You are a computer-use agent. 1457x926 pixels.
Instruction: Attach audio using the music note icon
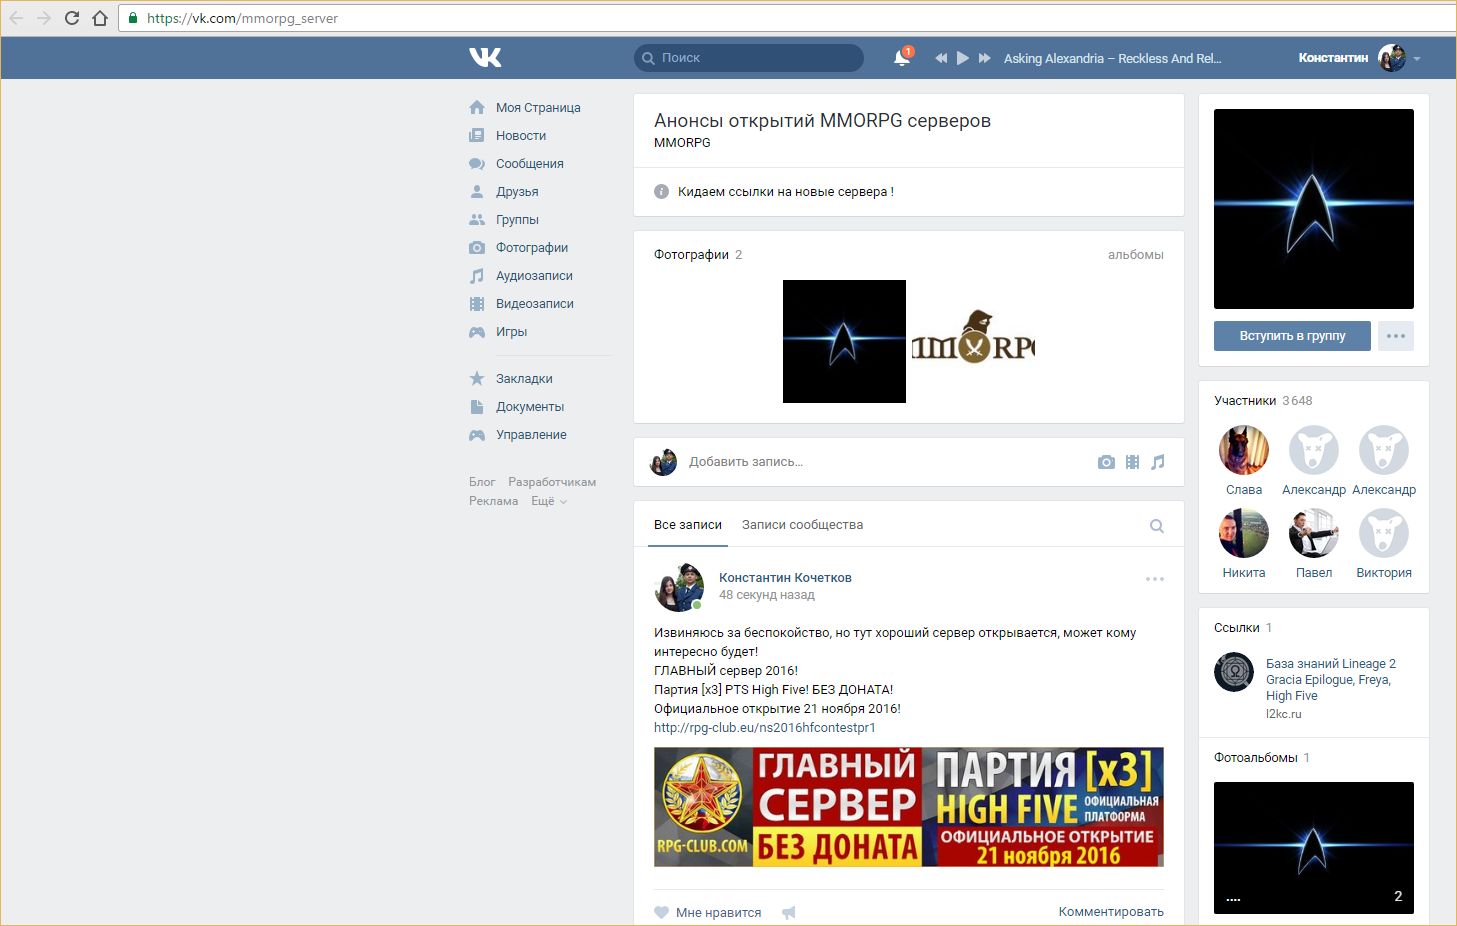(1158, 462)
